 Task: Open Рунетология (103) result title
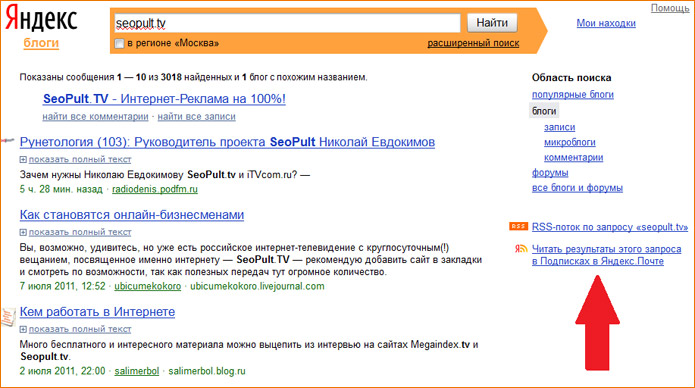(x=227, y=142)
